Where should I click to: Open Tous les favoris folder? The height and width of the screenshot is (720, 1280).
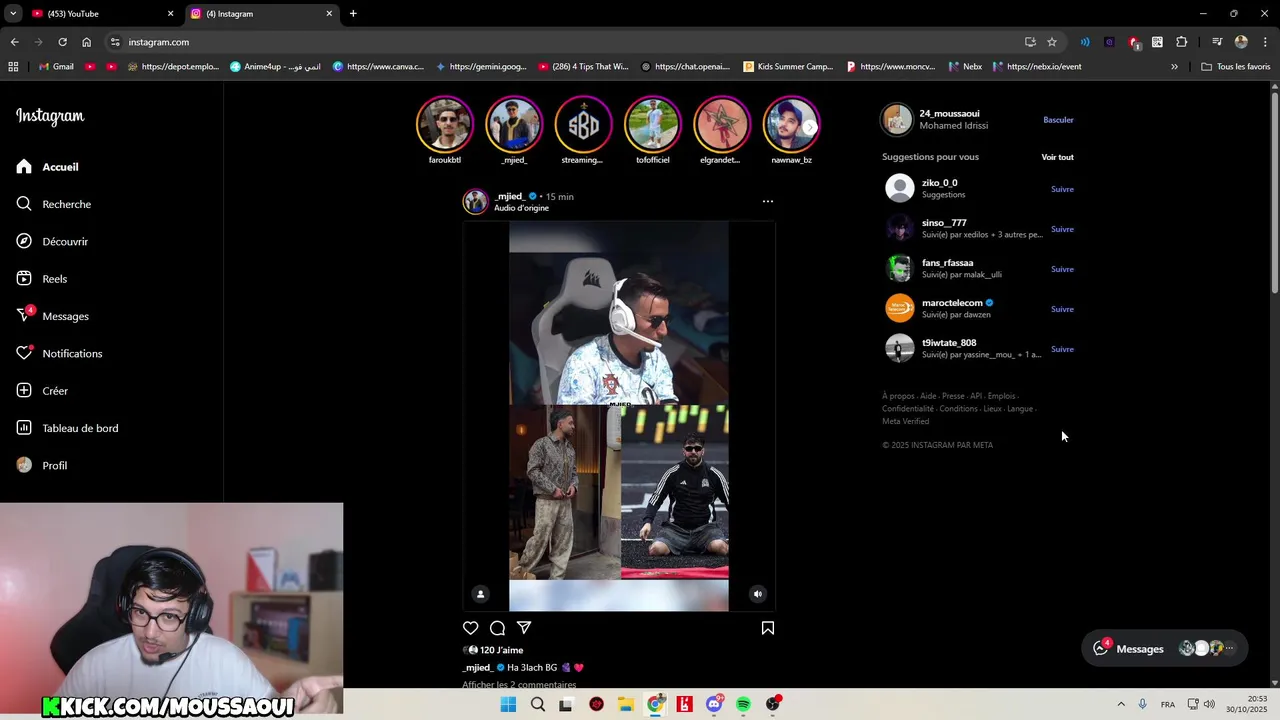tap(1235, 67)
